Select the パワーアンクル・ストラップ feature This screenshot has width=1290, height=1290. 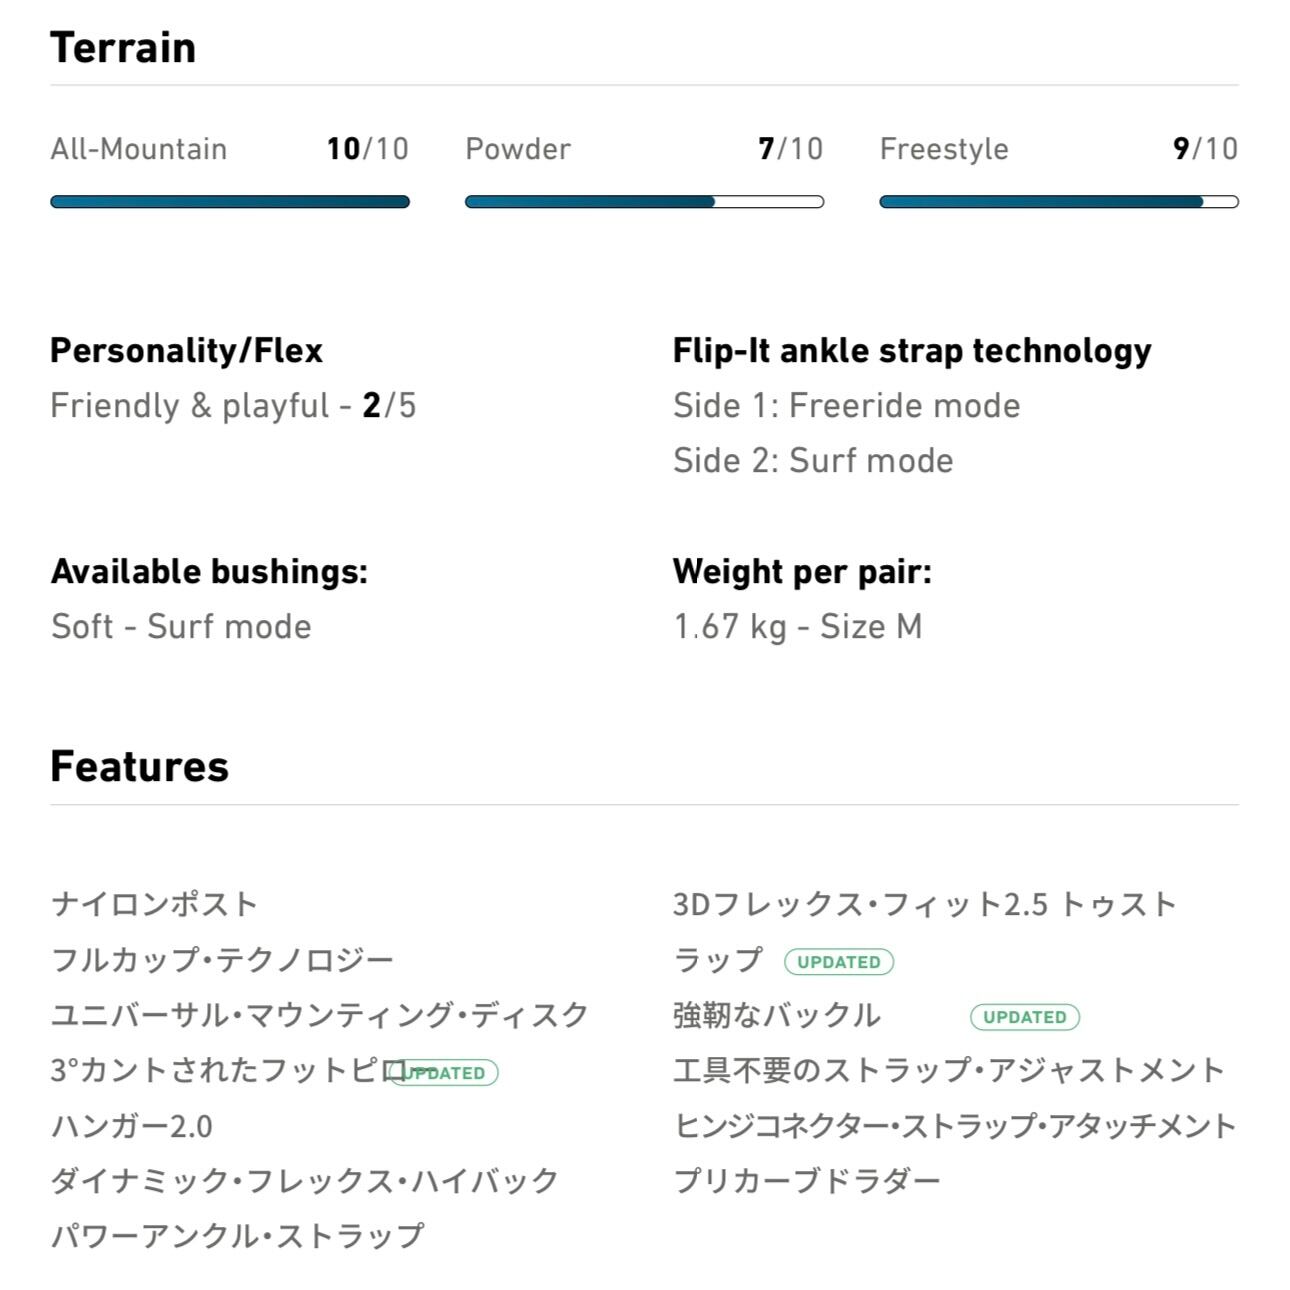[237, 1236]
